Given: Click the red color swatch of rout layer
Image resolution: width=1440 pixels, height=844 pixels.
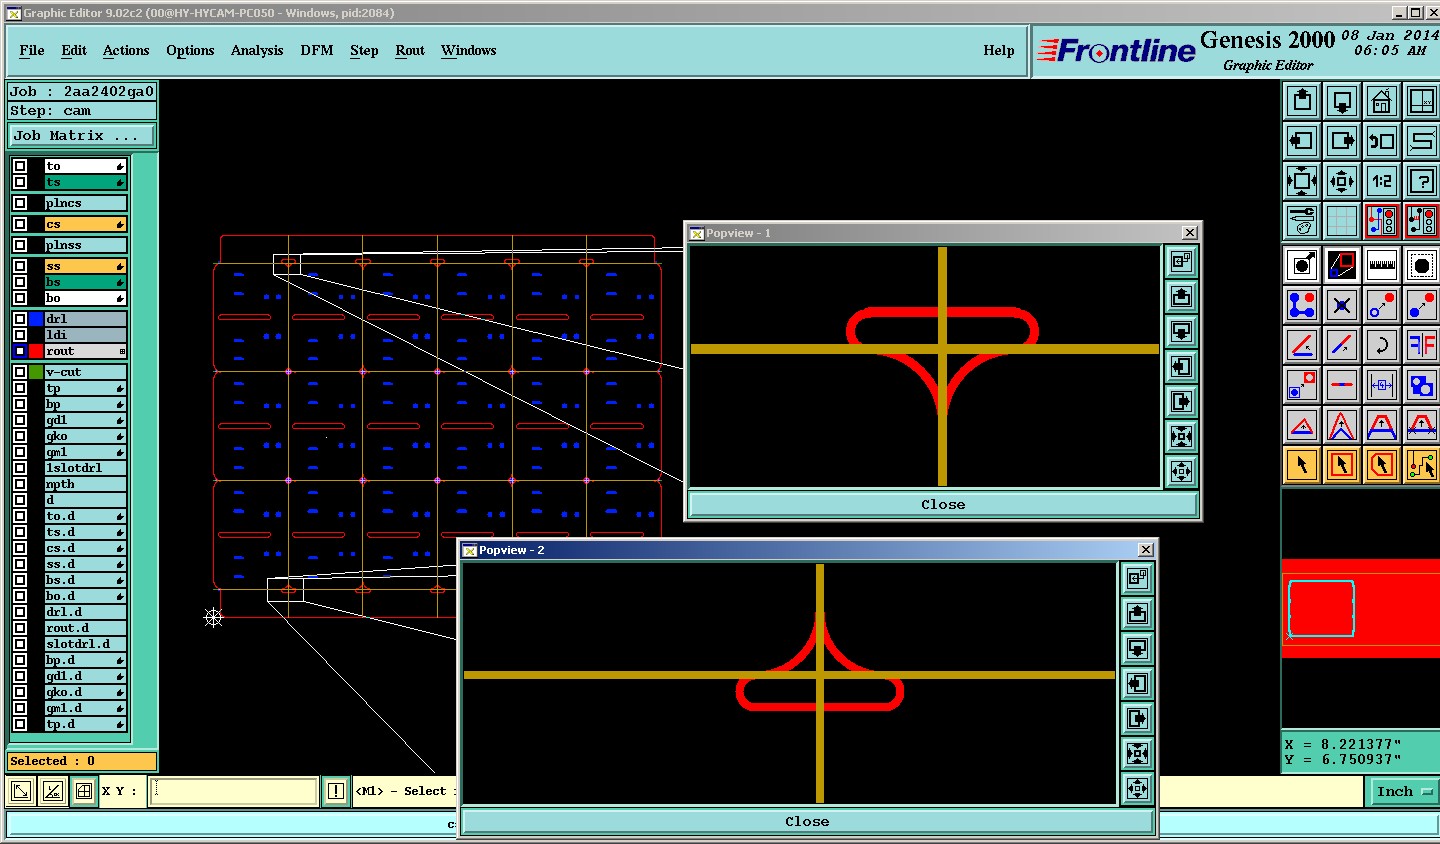Looking at the screenshot, I should [x=36, y=351].
